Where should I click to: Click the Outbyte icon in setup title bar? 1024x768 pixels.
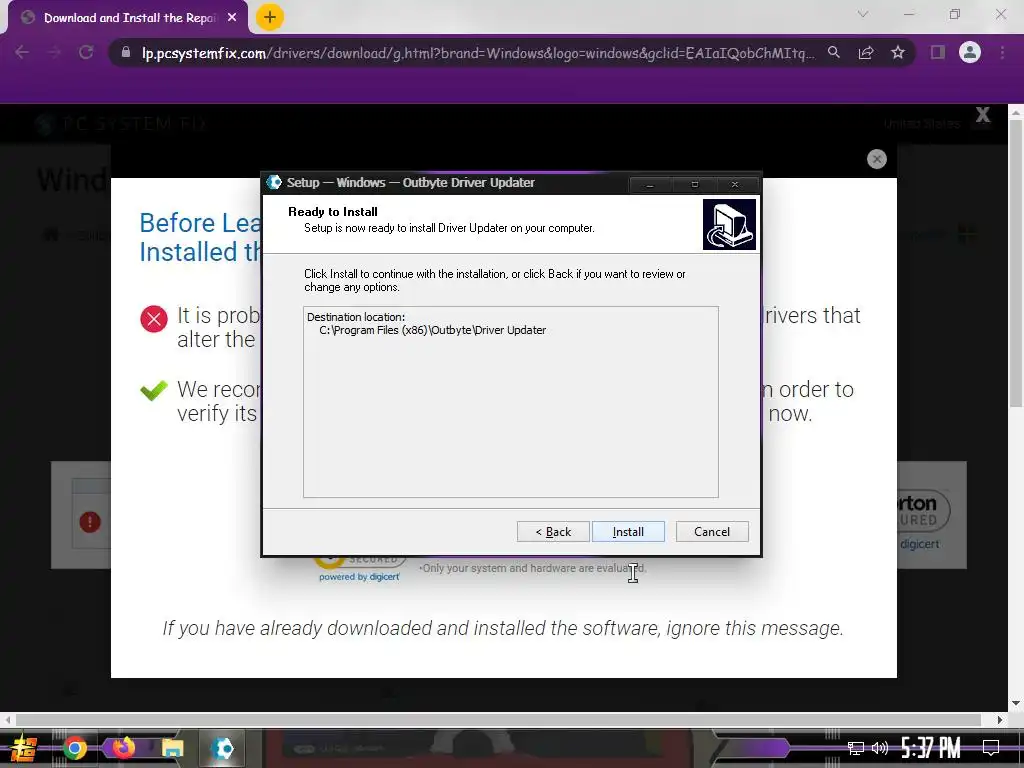(274, 183)
